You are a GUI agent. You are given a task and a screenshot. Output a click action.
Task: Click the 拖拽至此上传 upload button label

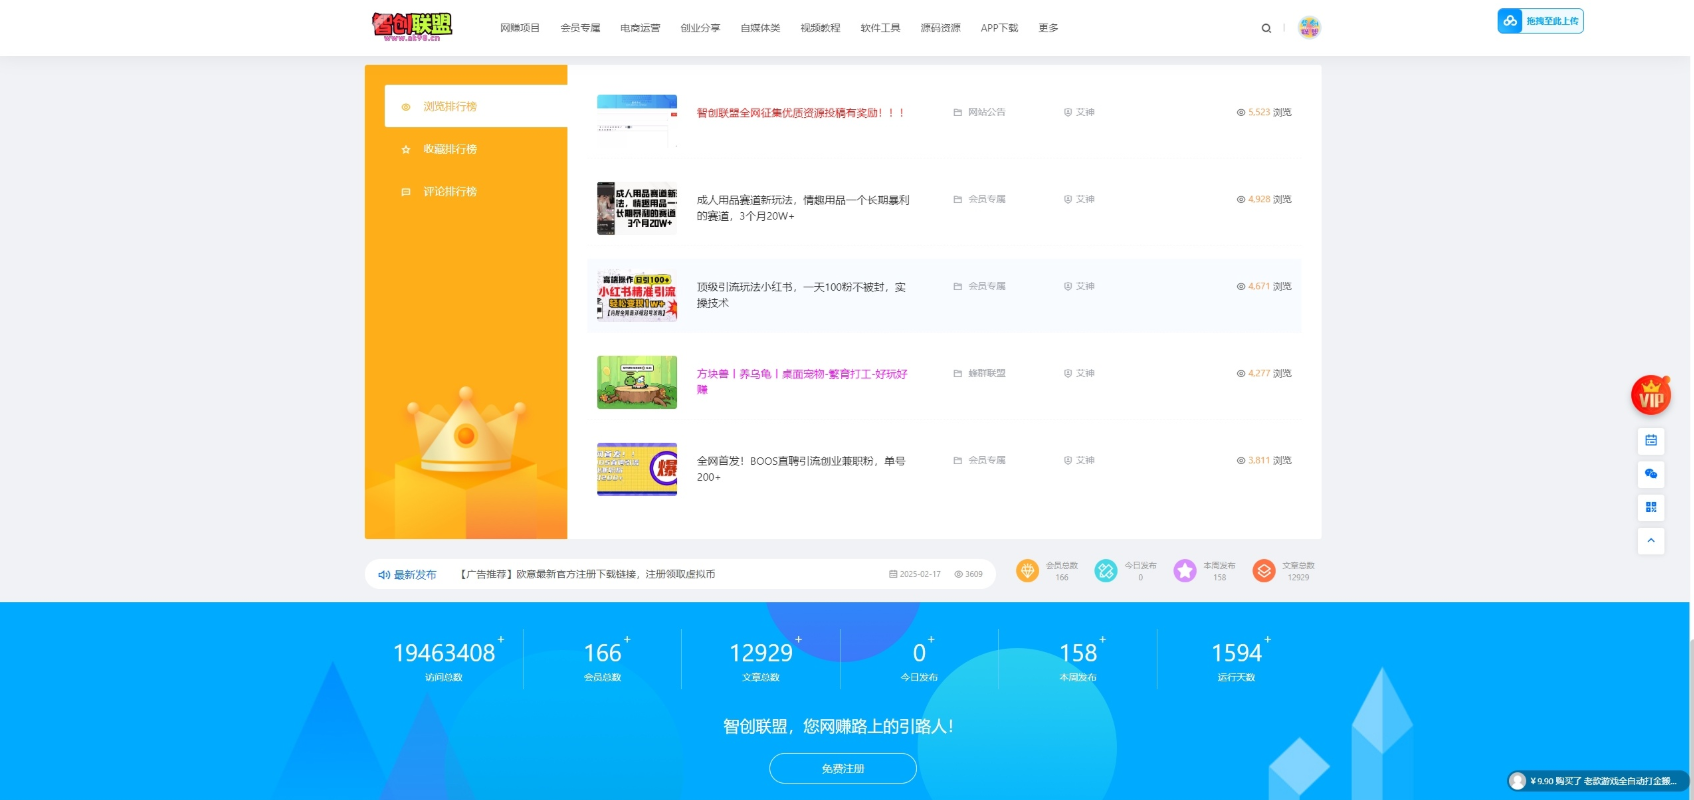[x=1552, y=21]
